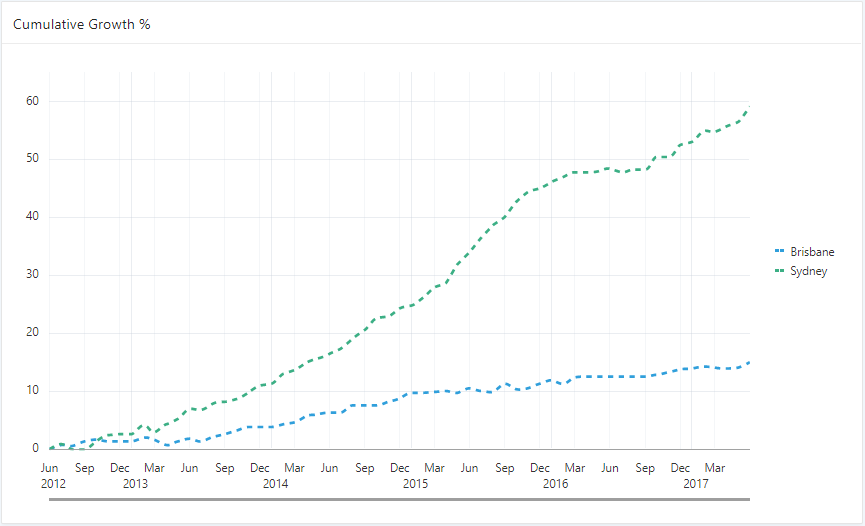Click the 60 label on the y-axis
Image resolution: width=865 pixels, height=526 pixels.
click(x=33, y=101)
